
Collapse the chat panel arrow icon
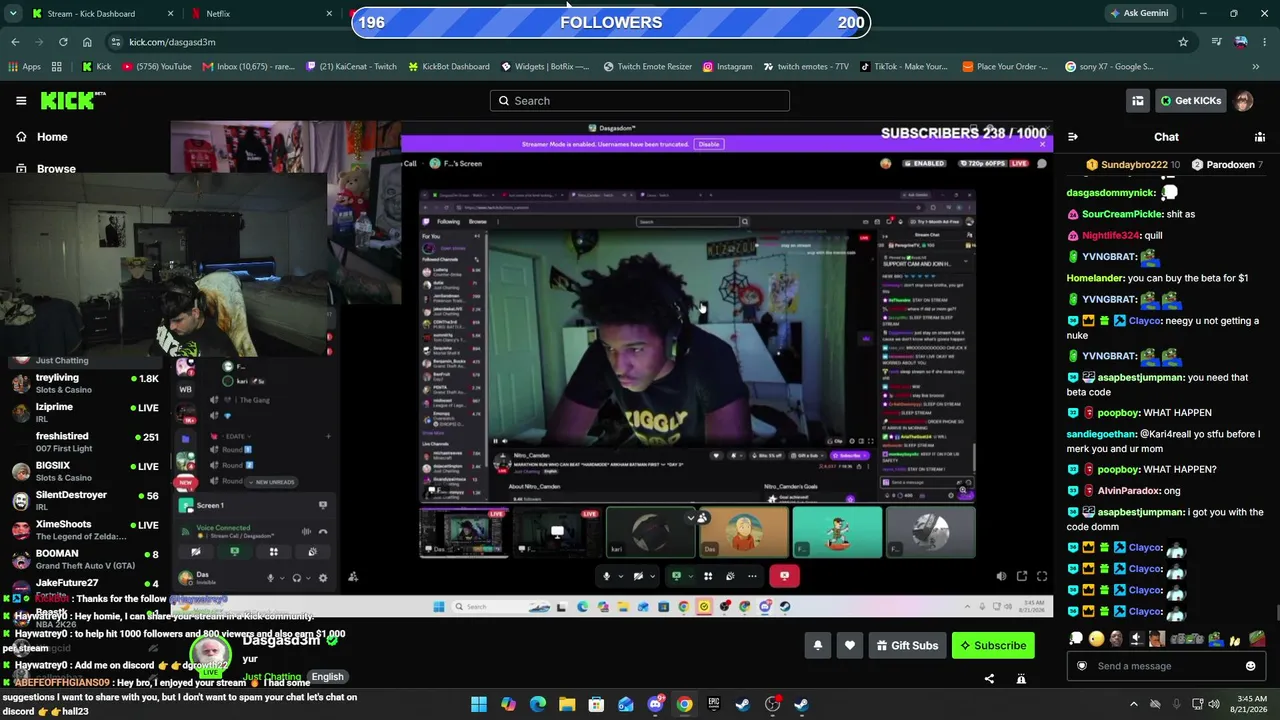tap(1073, 137)
